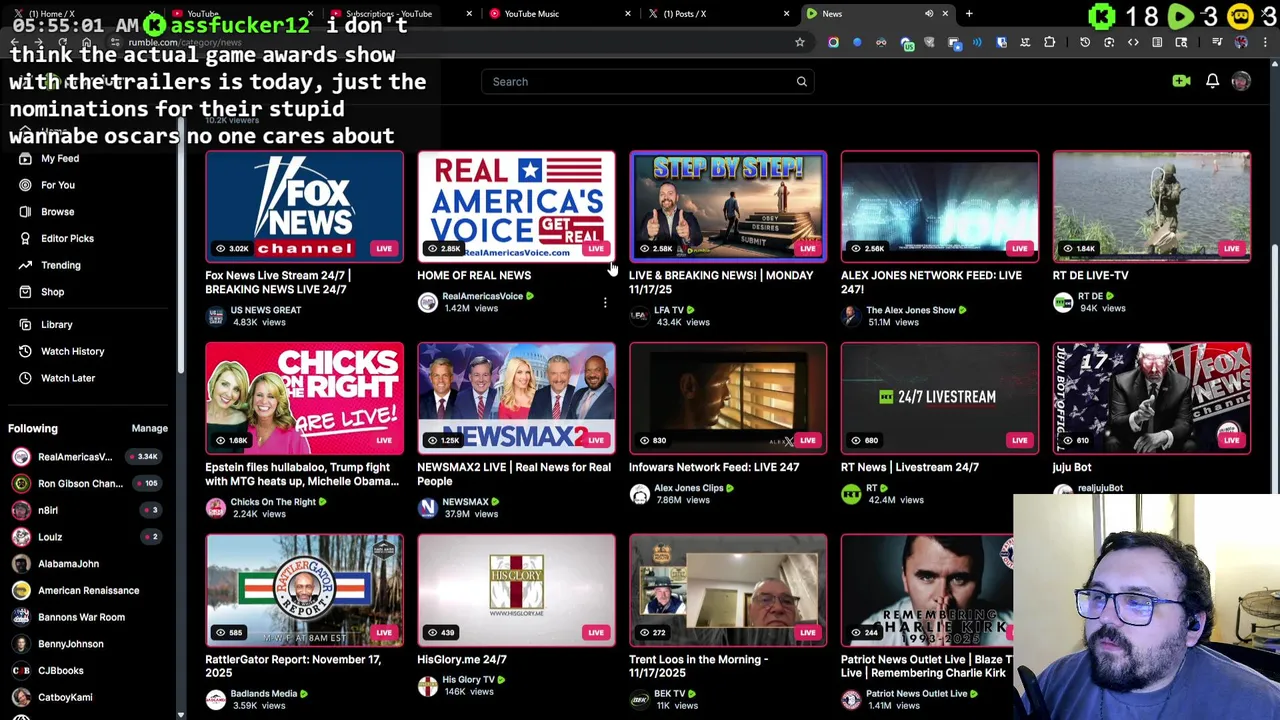
Task: Play the RT DE LIVE-TV thumbnail
Action: 1151,206
